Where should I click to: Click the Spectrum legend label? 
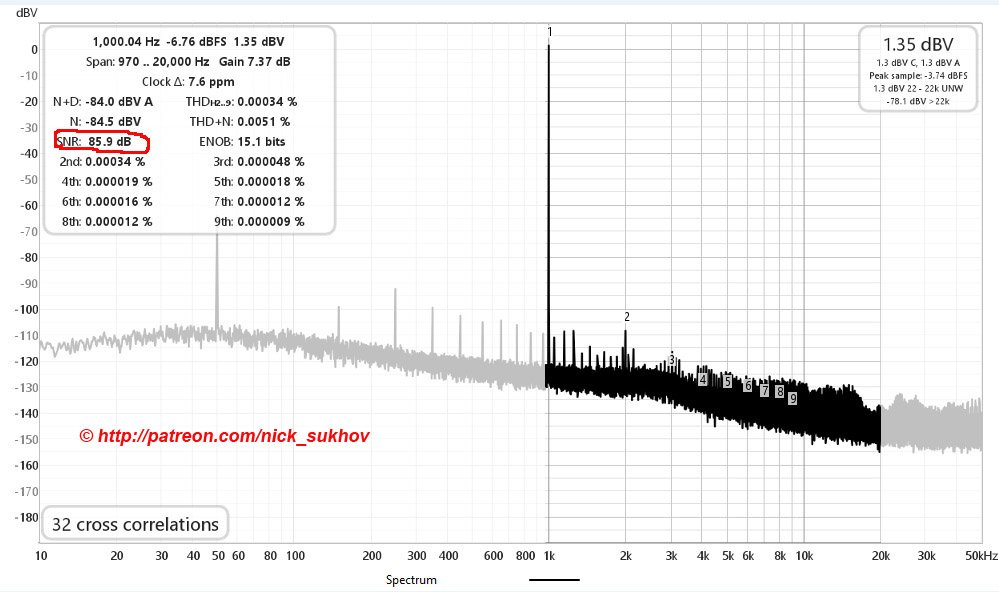[x=411, y=580]
